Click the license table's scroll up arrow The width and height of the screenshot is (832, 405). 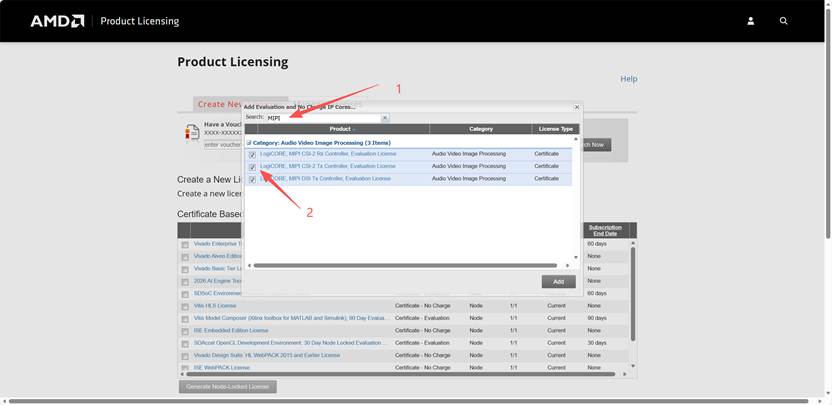(x=632, y=243)
